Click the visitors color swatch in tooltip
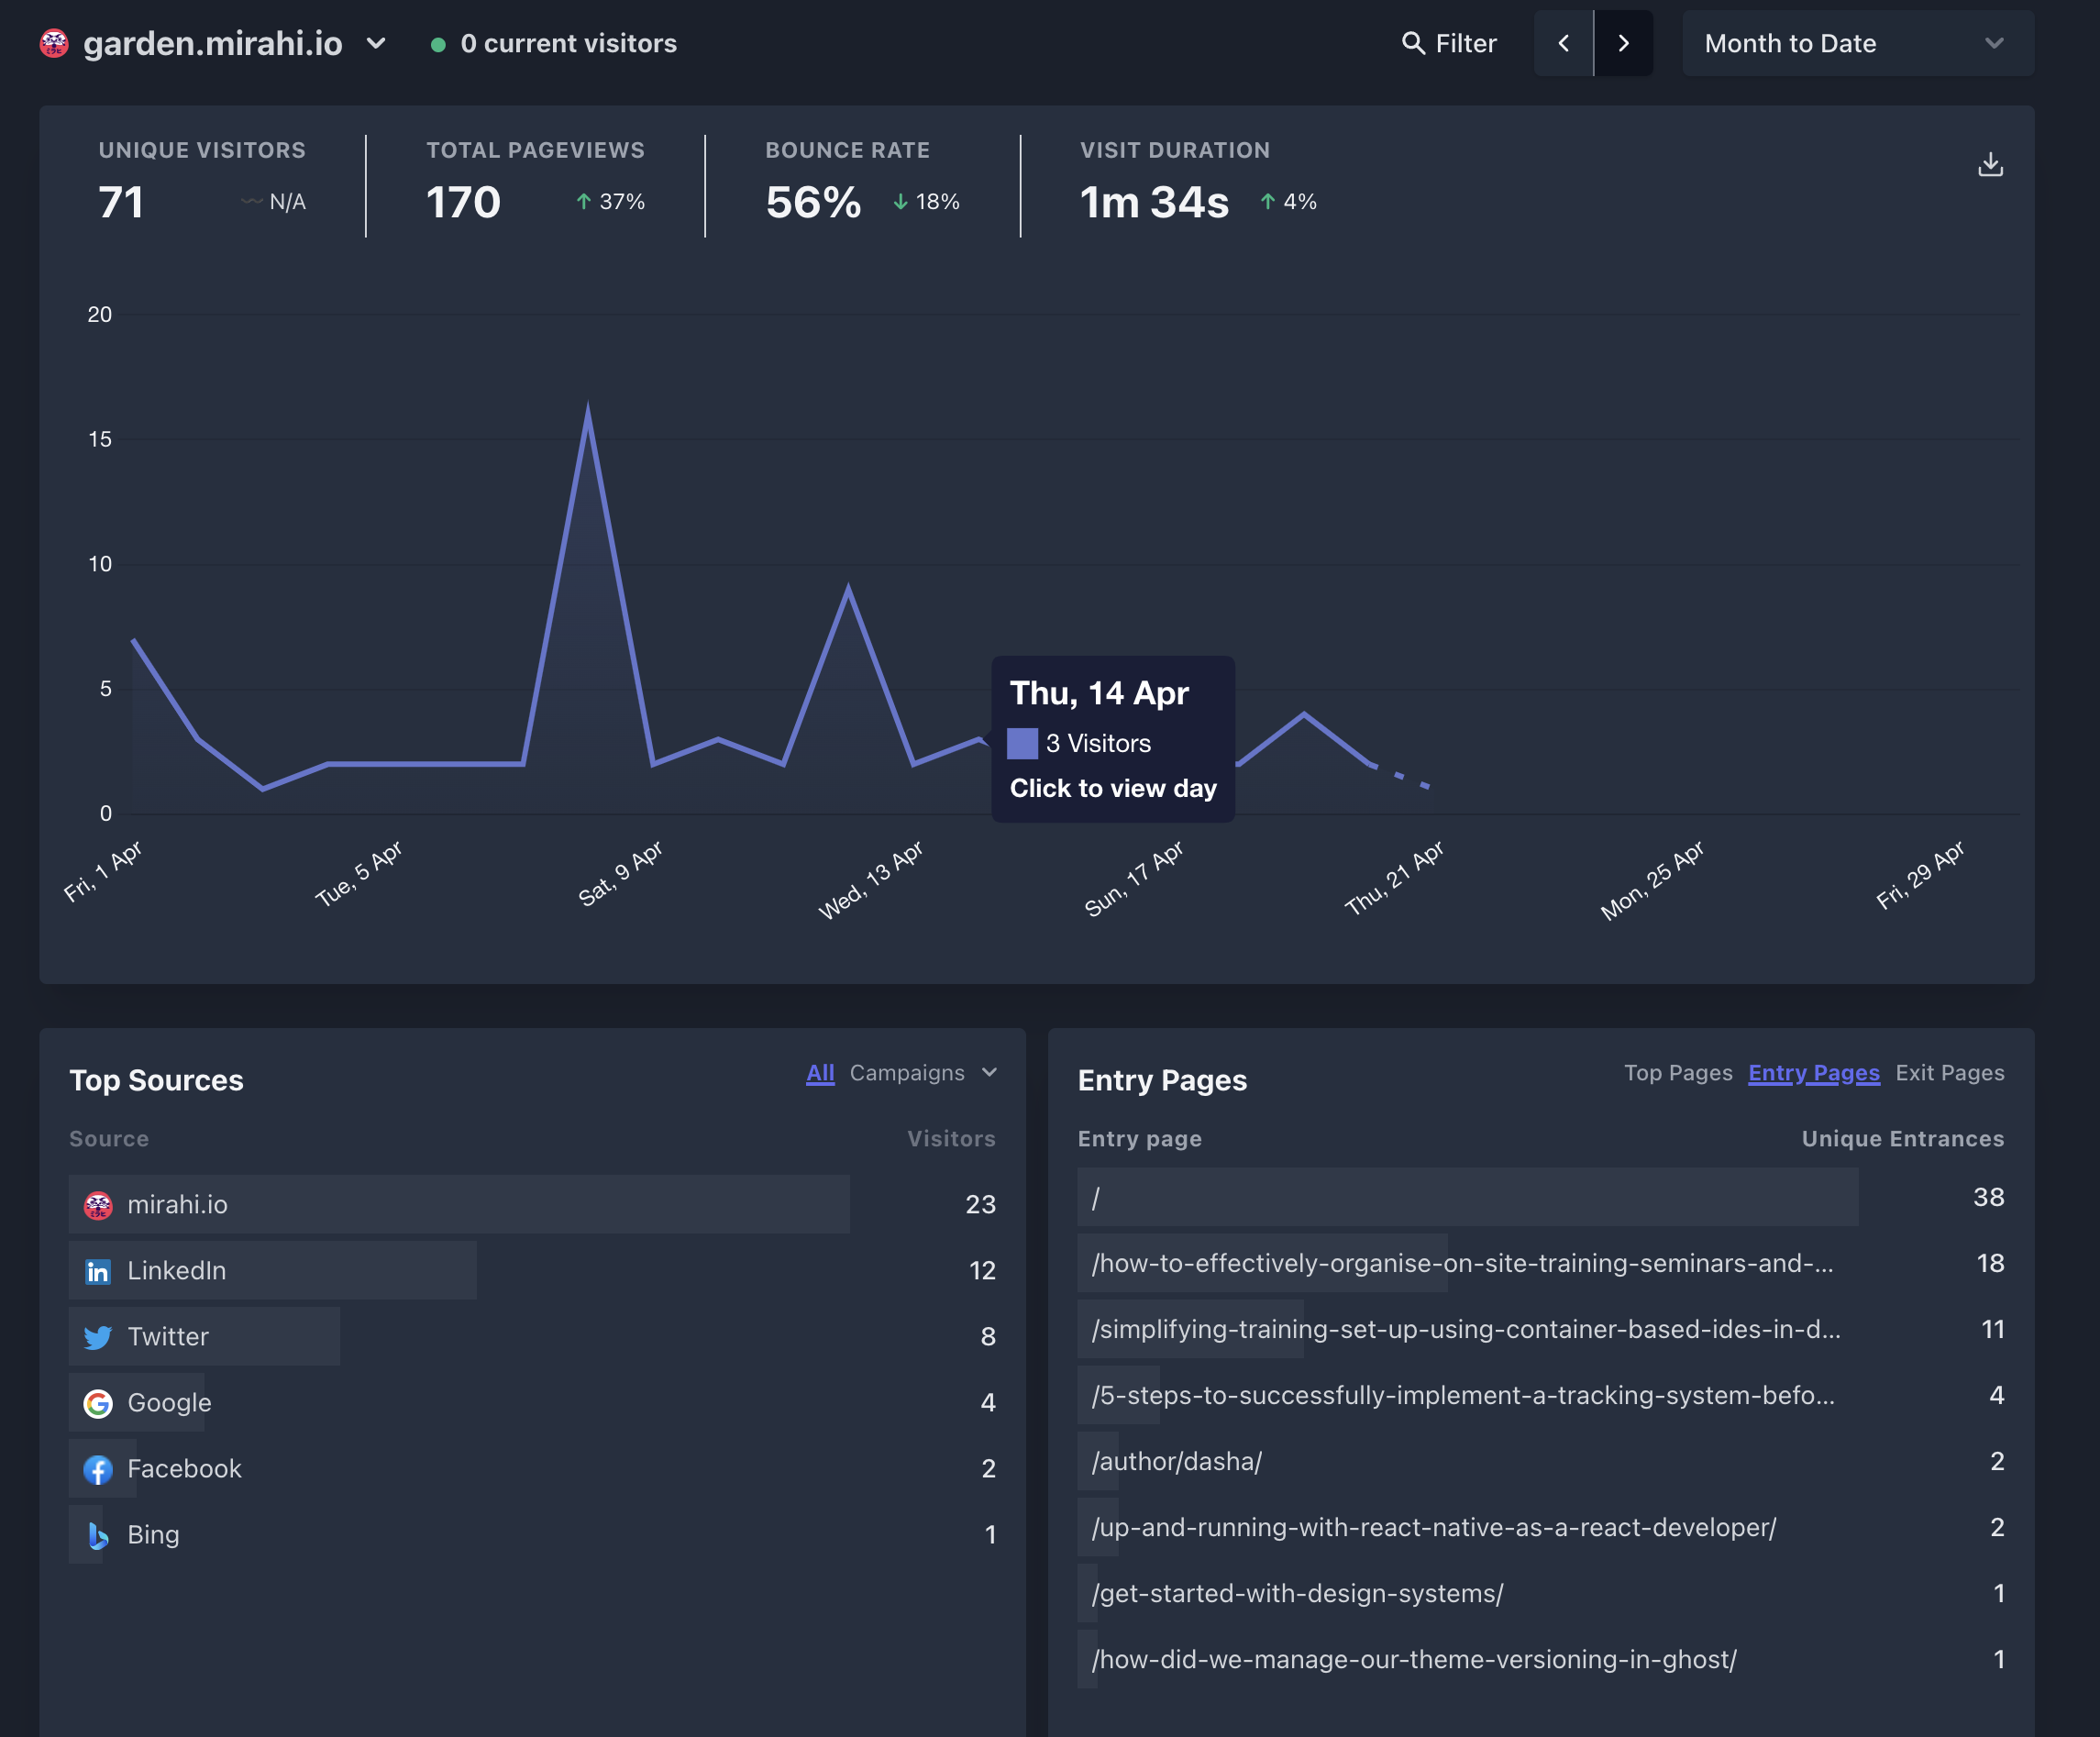This screenshot has width=2100, height=1737. (1022, 743)
